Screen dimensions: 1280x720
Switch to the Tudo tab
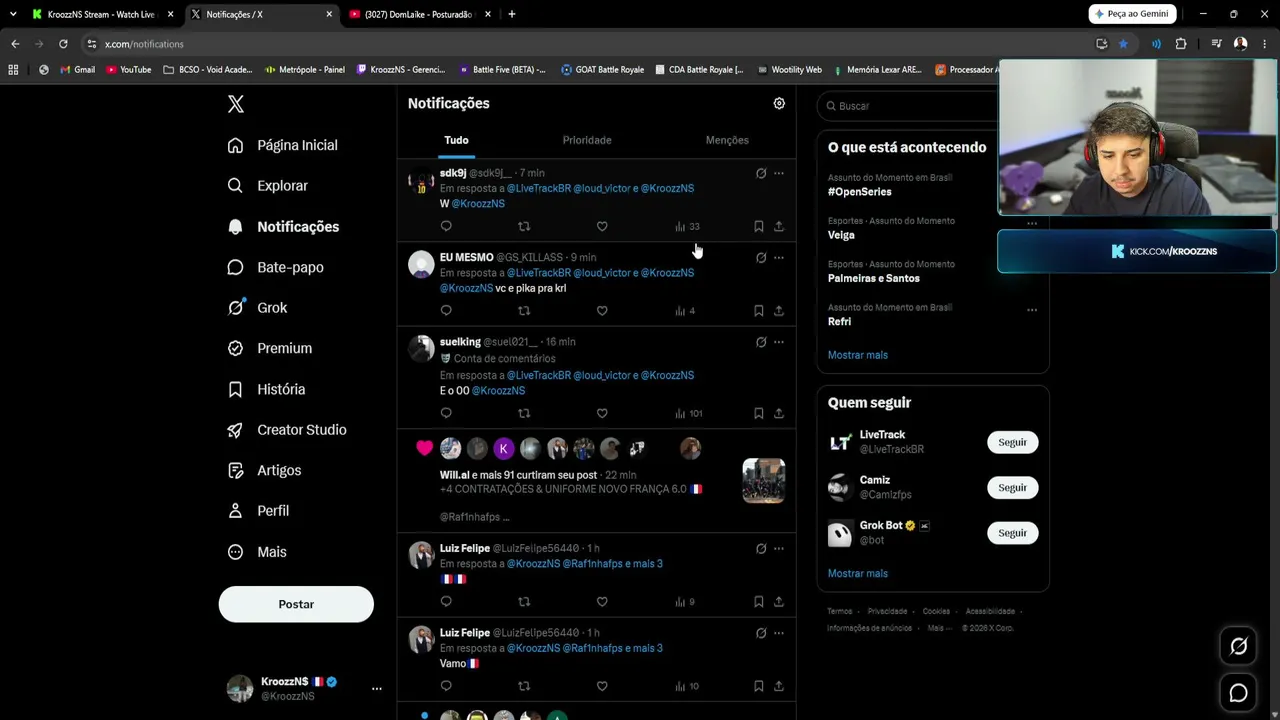(x=456, y=140)
